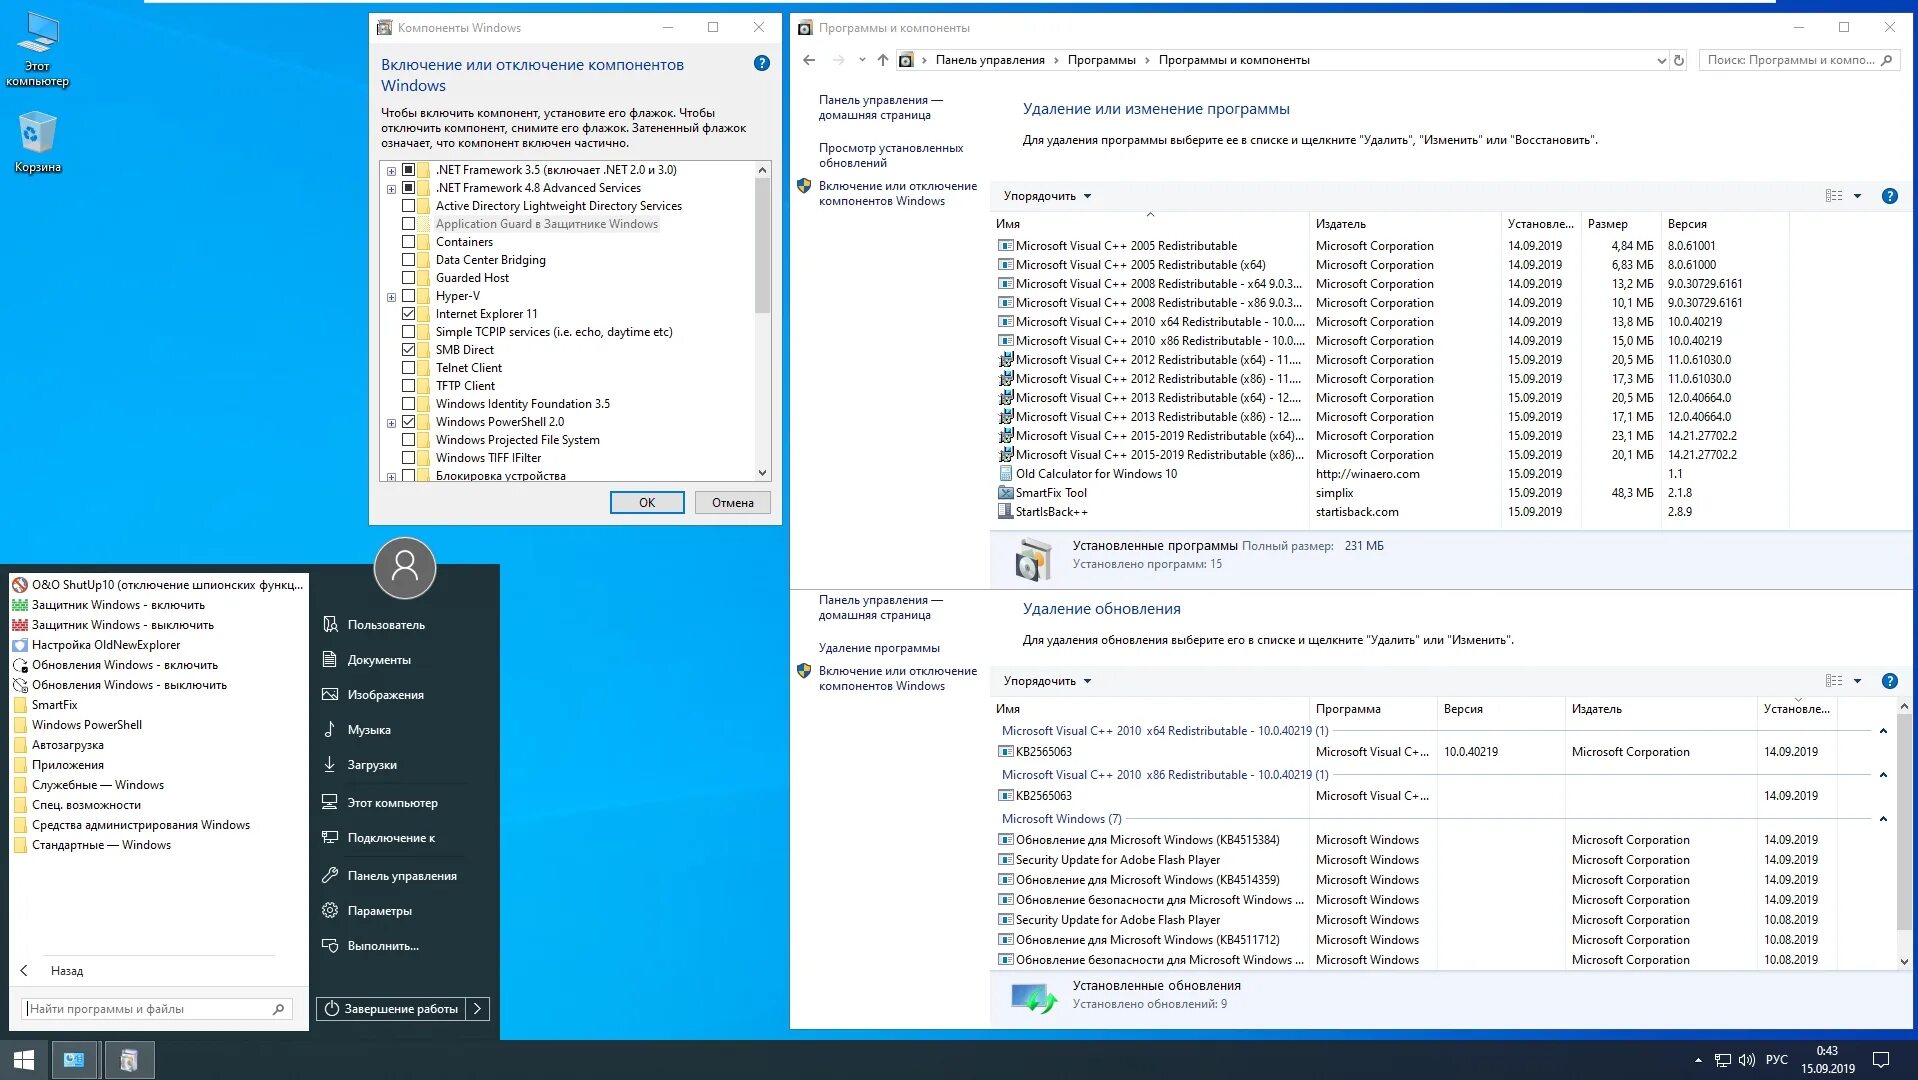Disable SMB Direct checkbox

pyautogui.click(x=408, y=350)
